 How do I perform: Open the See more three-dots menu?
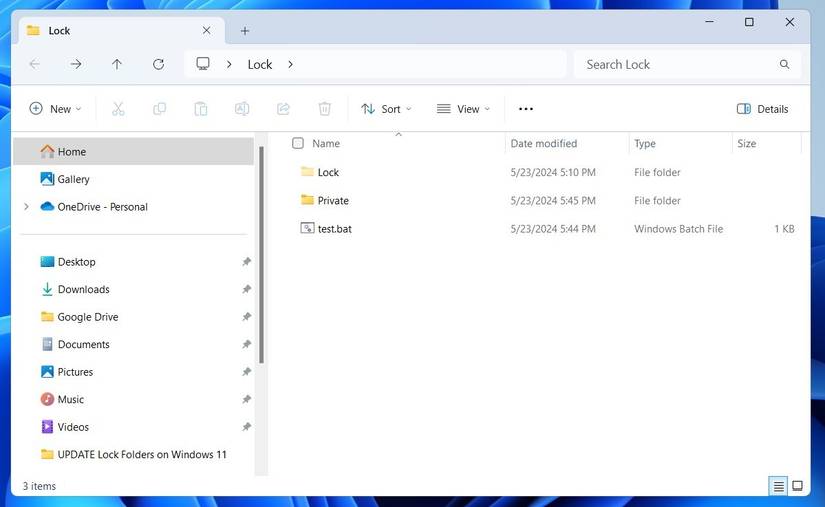click(x=526, y=109)
